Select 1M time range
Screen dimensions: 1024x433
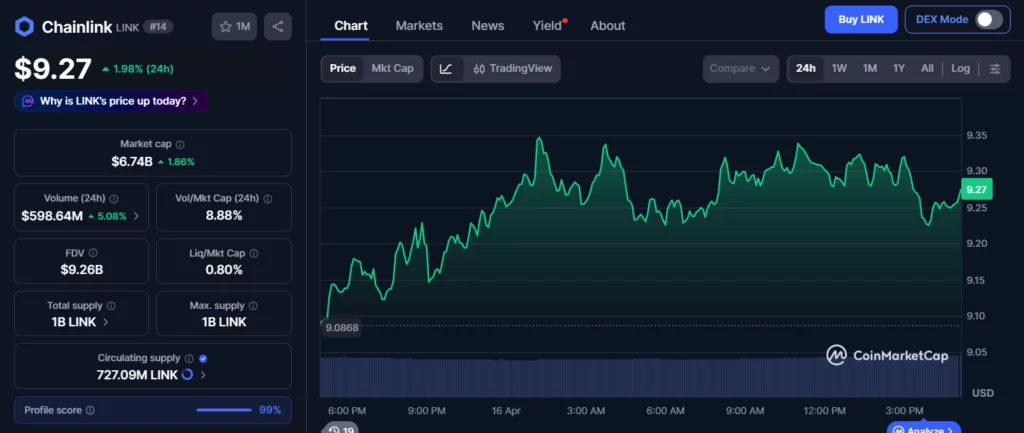point(870,69)
